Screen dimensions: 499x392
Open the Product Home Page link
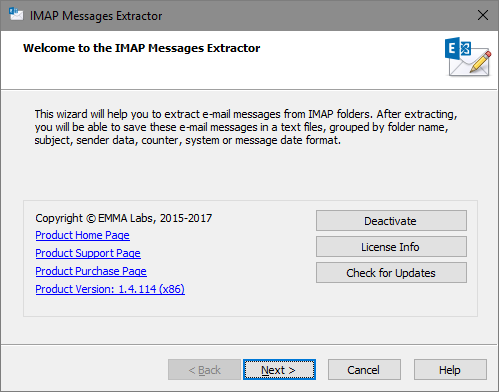click(x=82, y=235)
